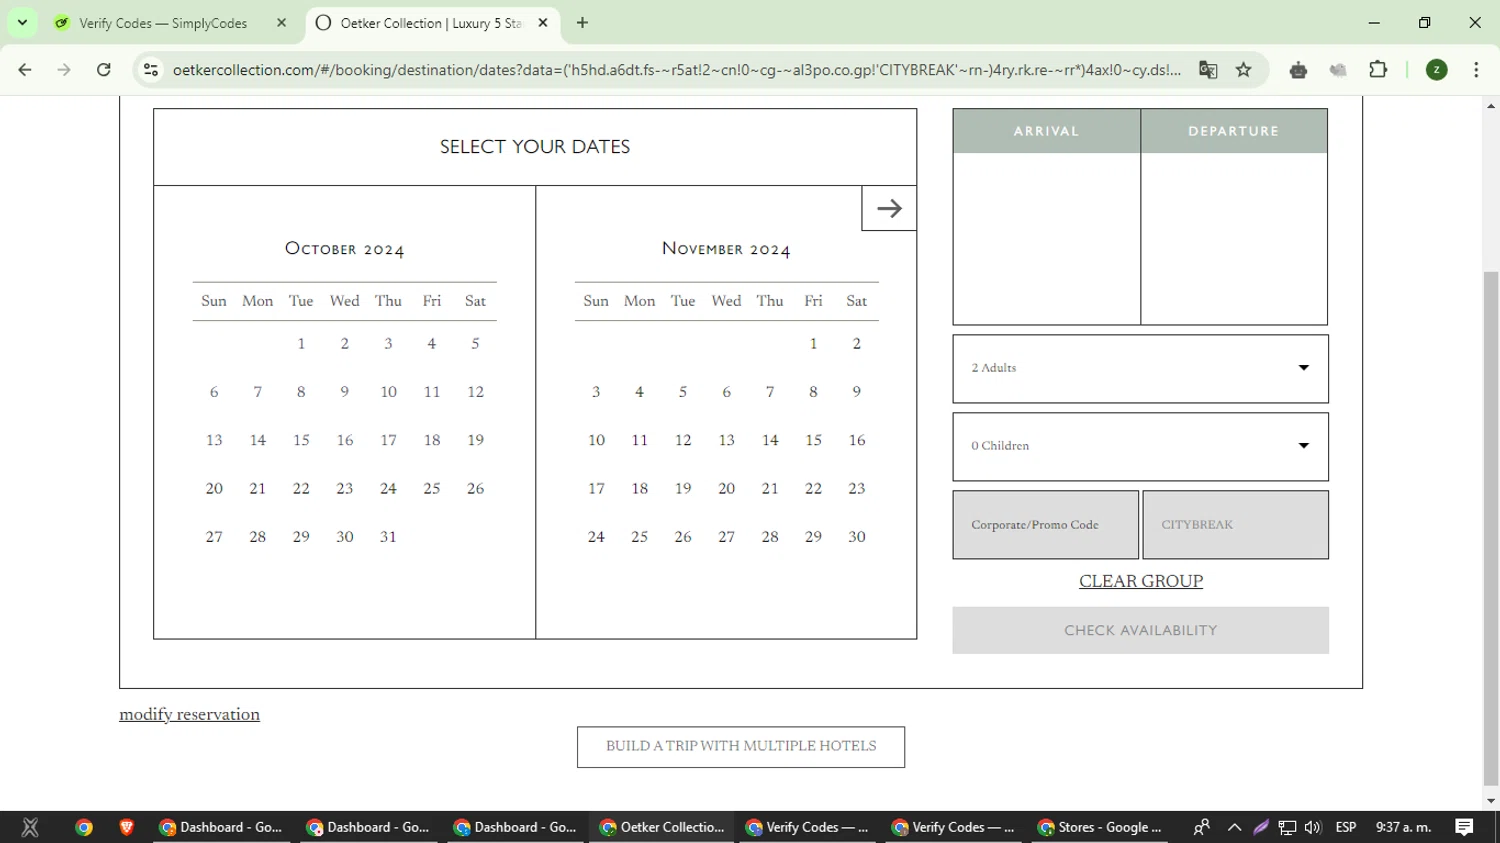Image resolution: width=1500 pixels, height=843 pixels.
Task: Open the volume control in tray
Action: (x=1313, y=827)
